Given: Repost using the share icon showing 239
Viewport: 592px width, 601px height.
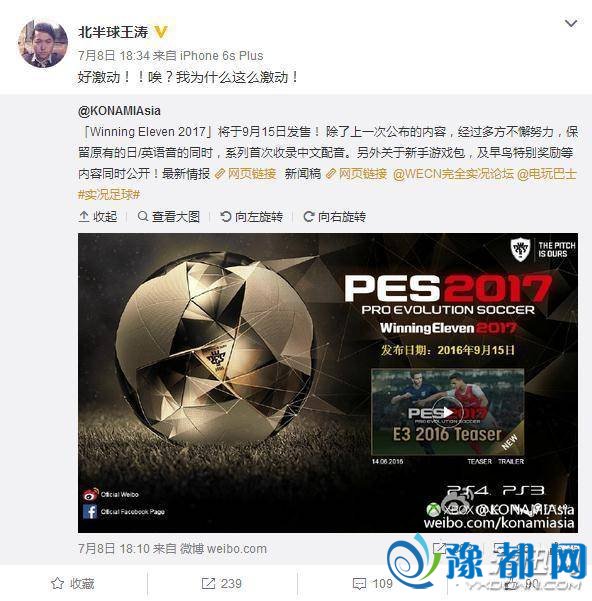Looking at the screenshot, I should click(221, 584).
